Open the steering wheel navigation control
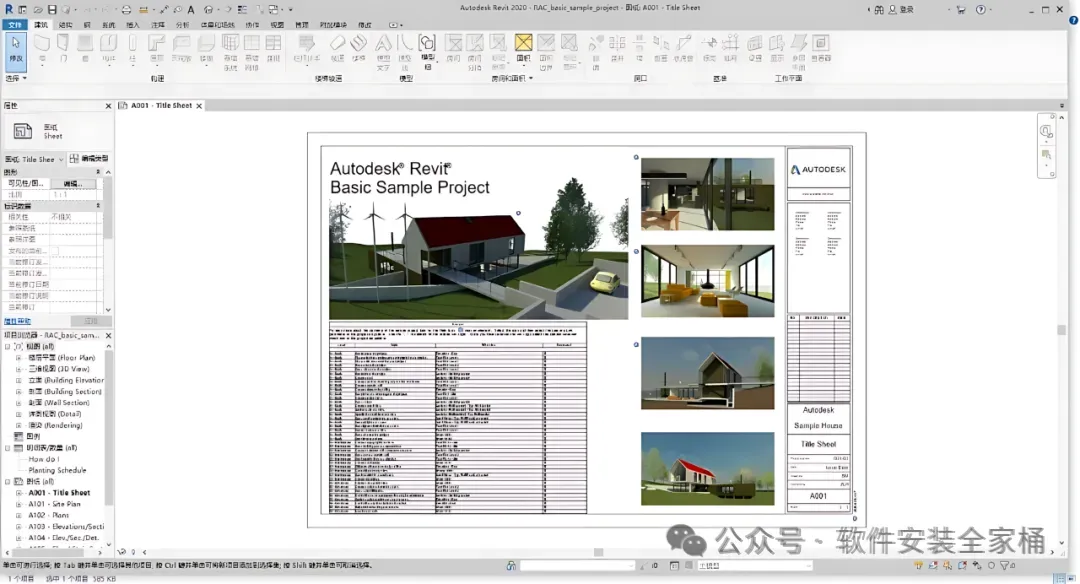The height and width of the screenshot is (584, 1080). click(1046, 132)
